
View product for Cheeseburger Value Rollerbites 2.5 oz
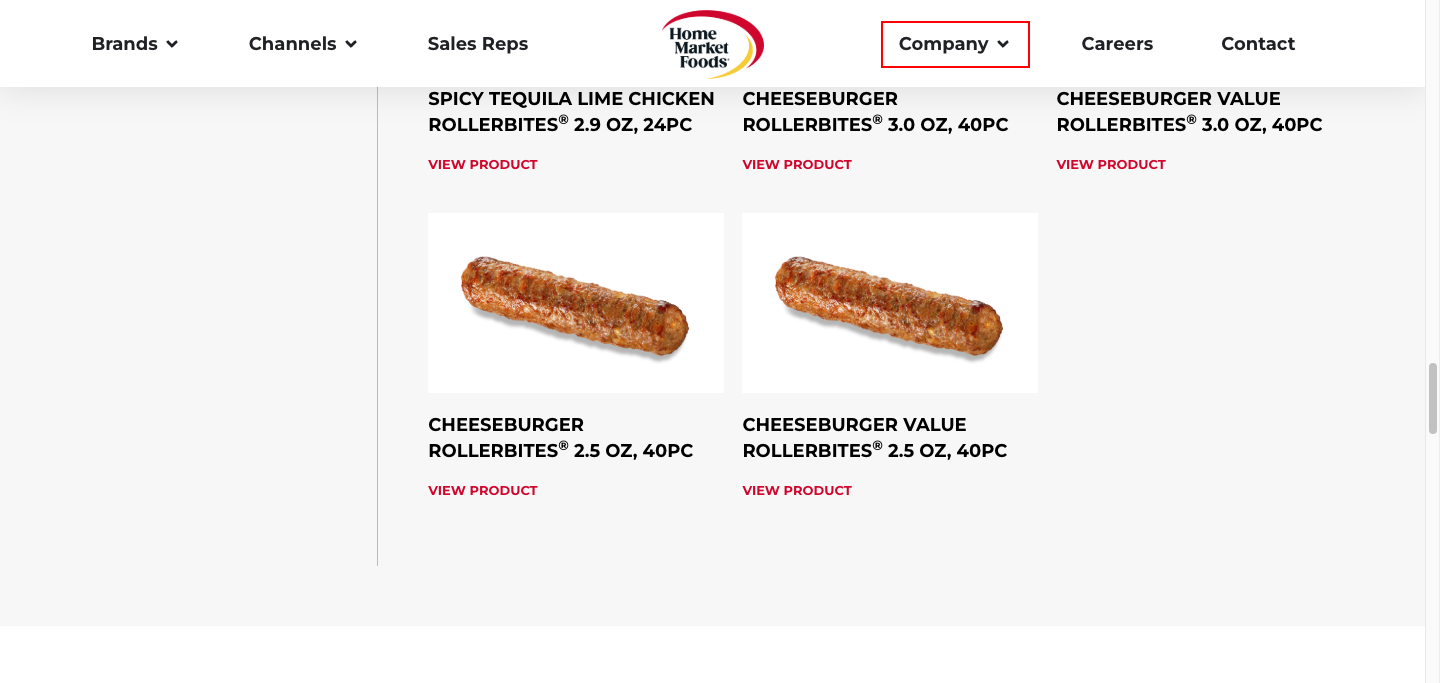pyautogui.click(x=797, y=491)
